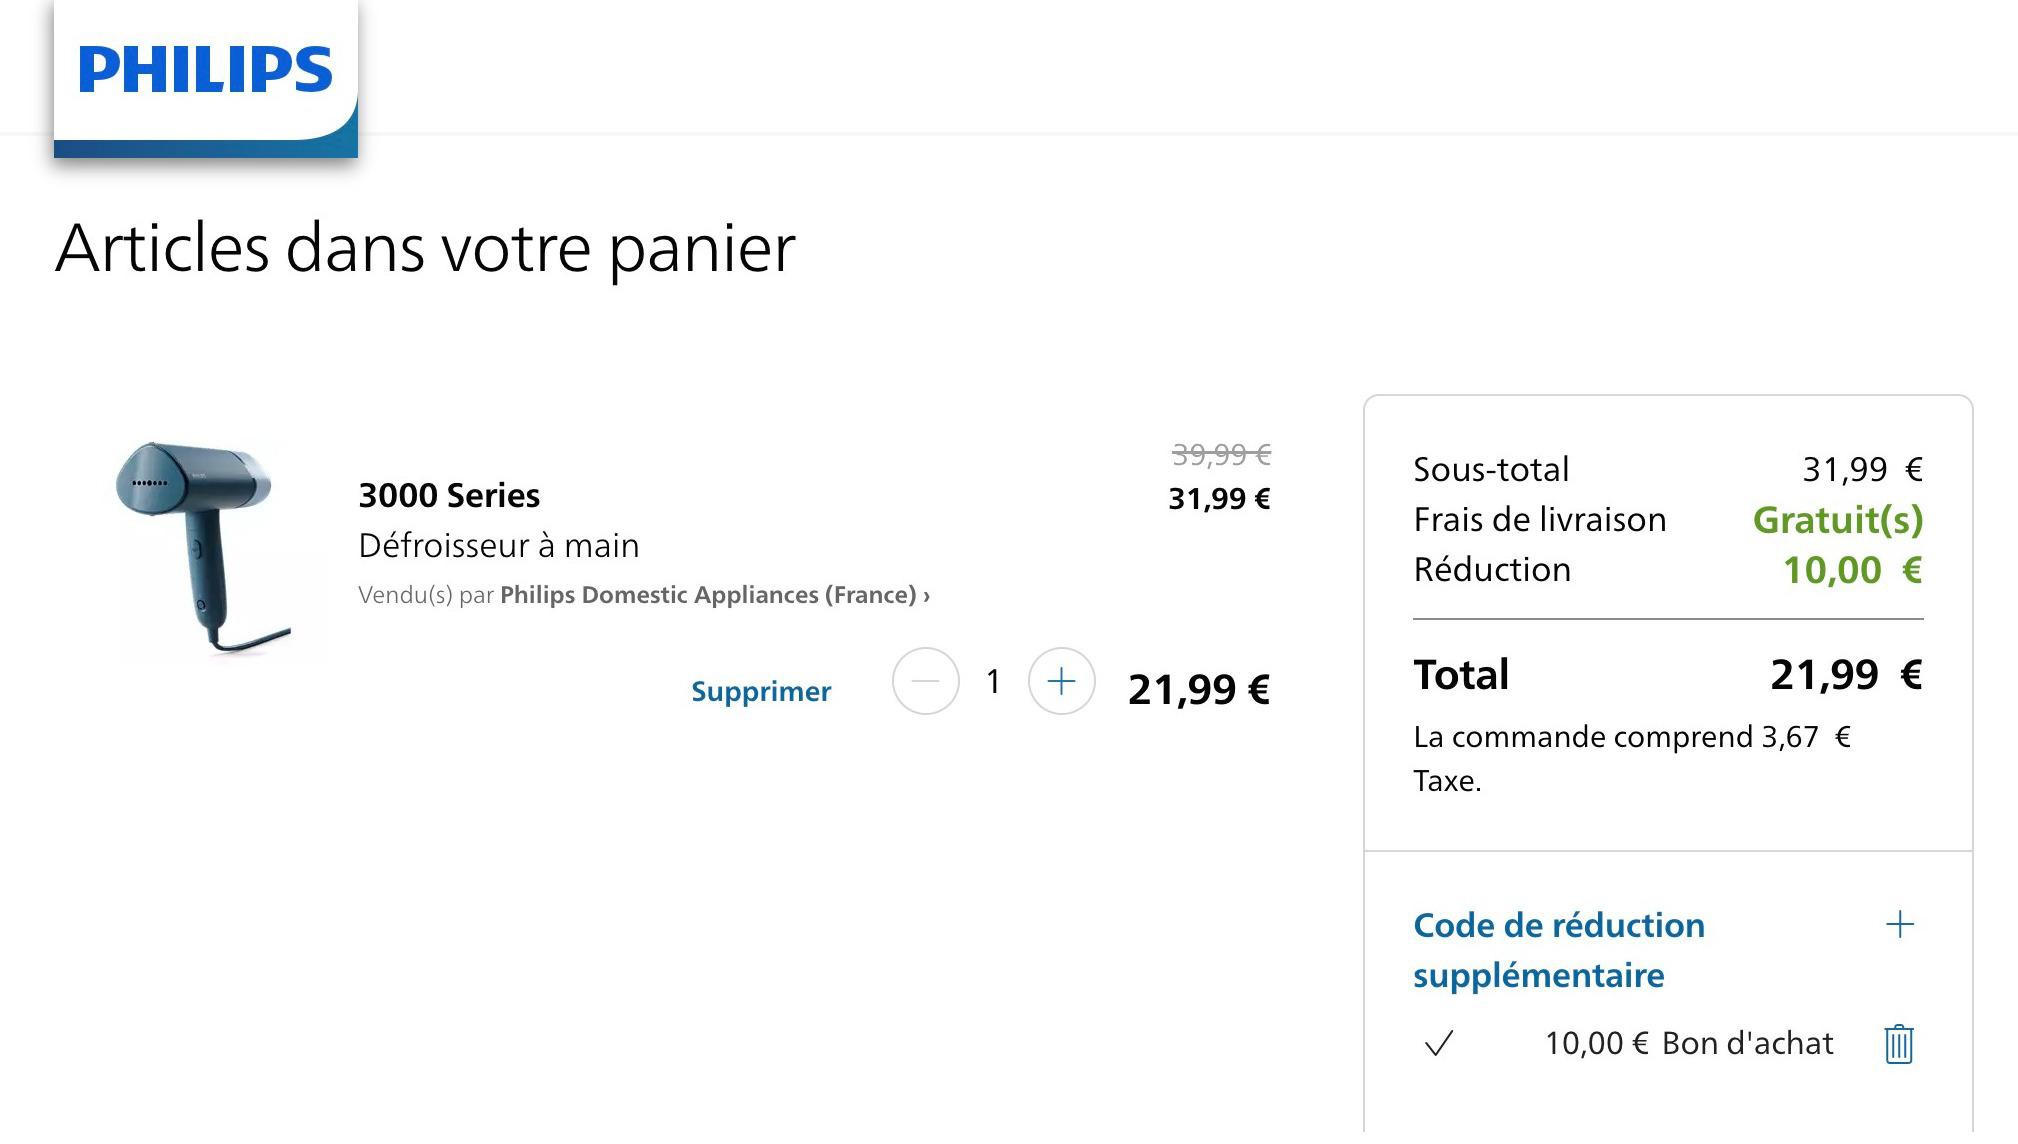Screen dimensions: 2018x1144
Task: Click the applied voucher checkmark
Action: (x=1439, y=1044)
